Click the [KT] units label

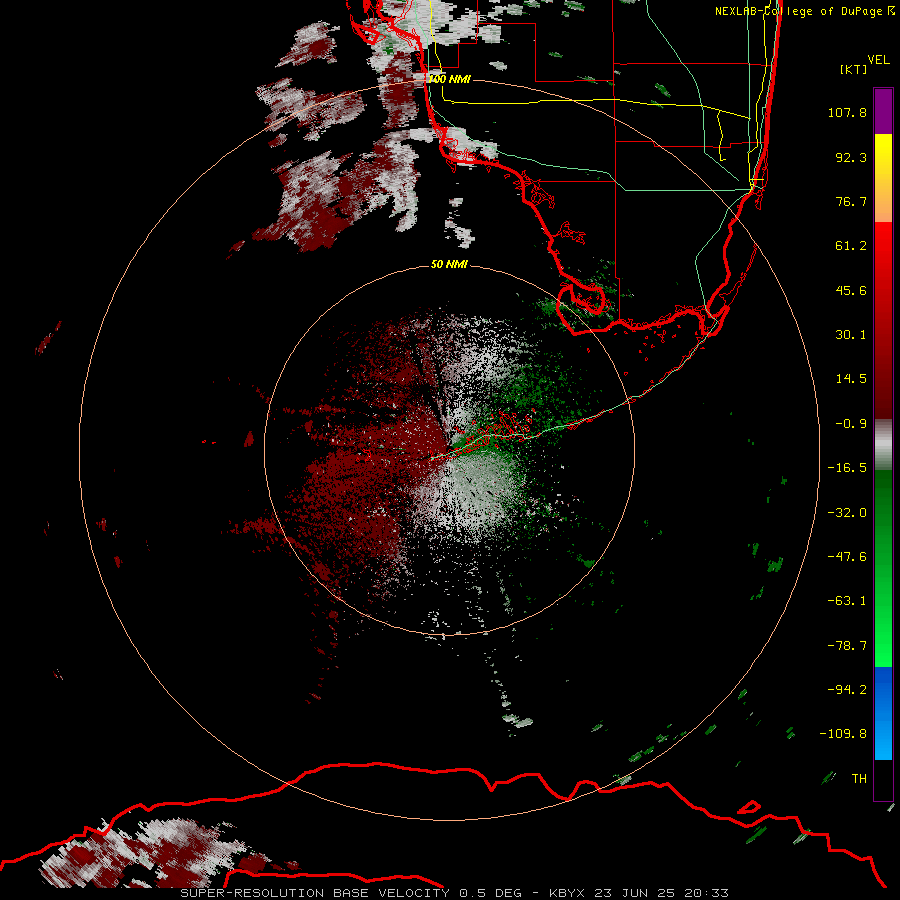coord(854,69)
